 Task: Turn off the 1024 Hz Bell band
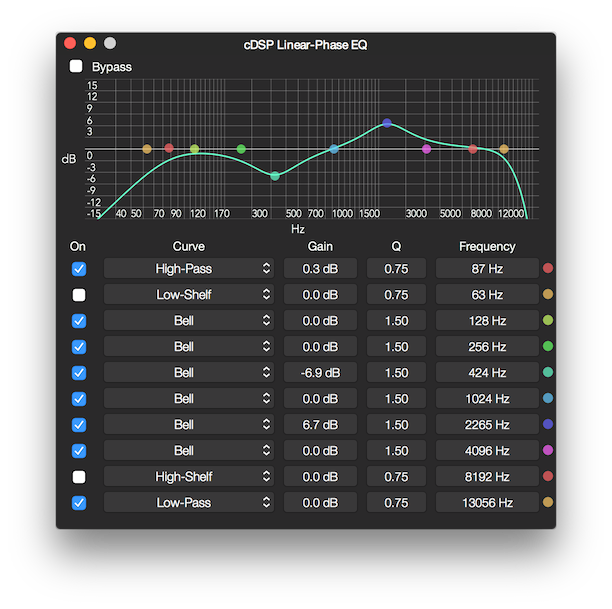pyautogui.click(x=79, y=399)
